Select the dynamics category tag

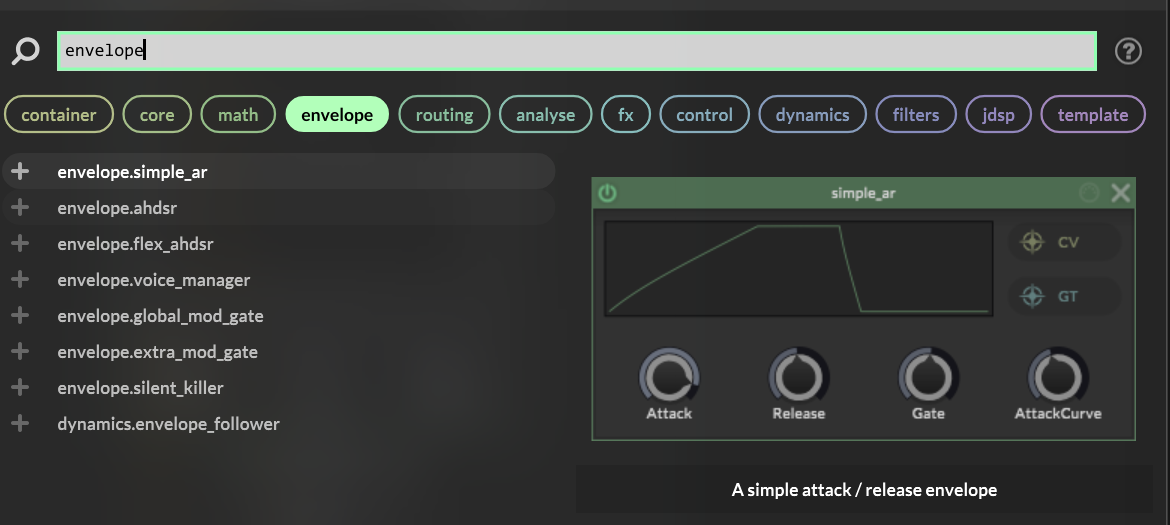811,115
